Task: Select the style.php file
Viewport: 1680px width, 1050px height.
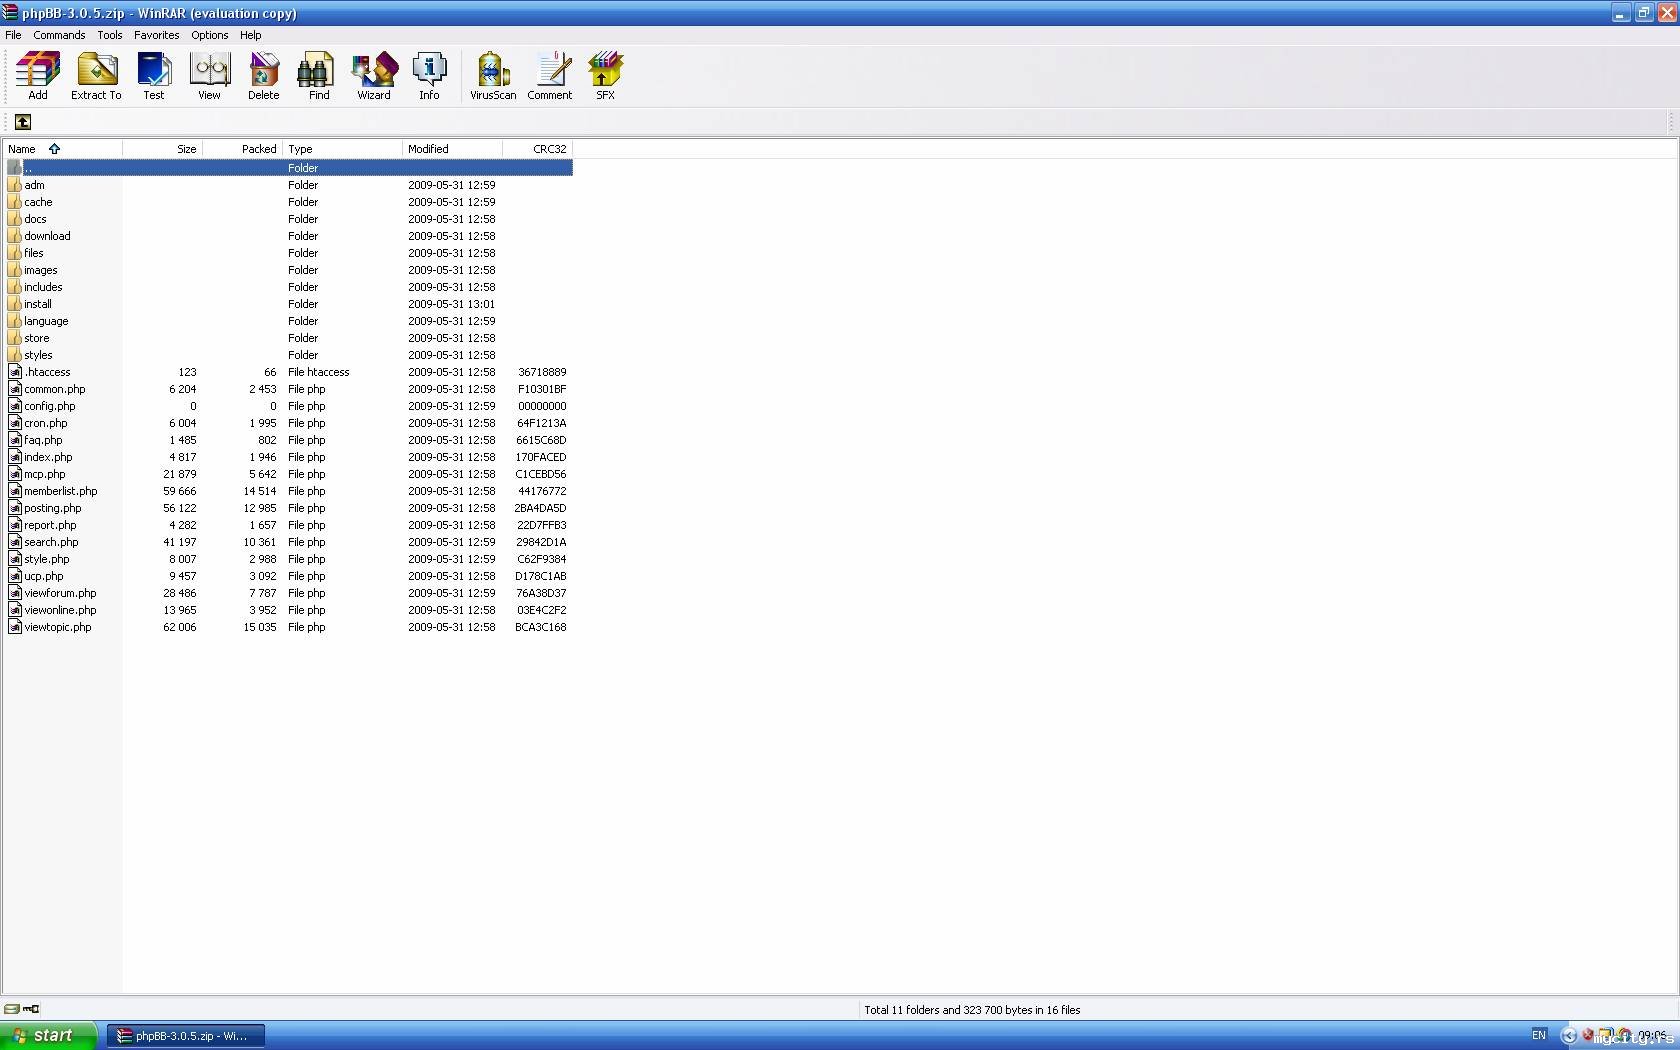Action: [47, 559]
